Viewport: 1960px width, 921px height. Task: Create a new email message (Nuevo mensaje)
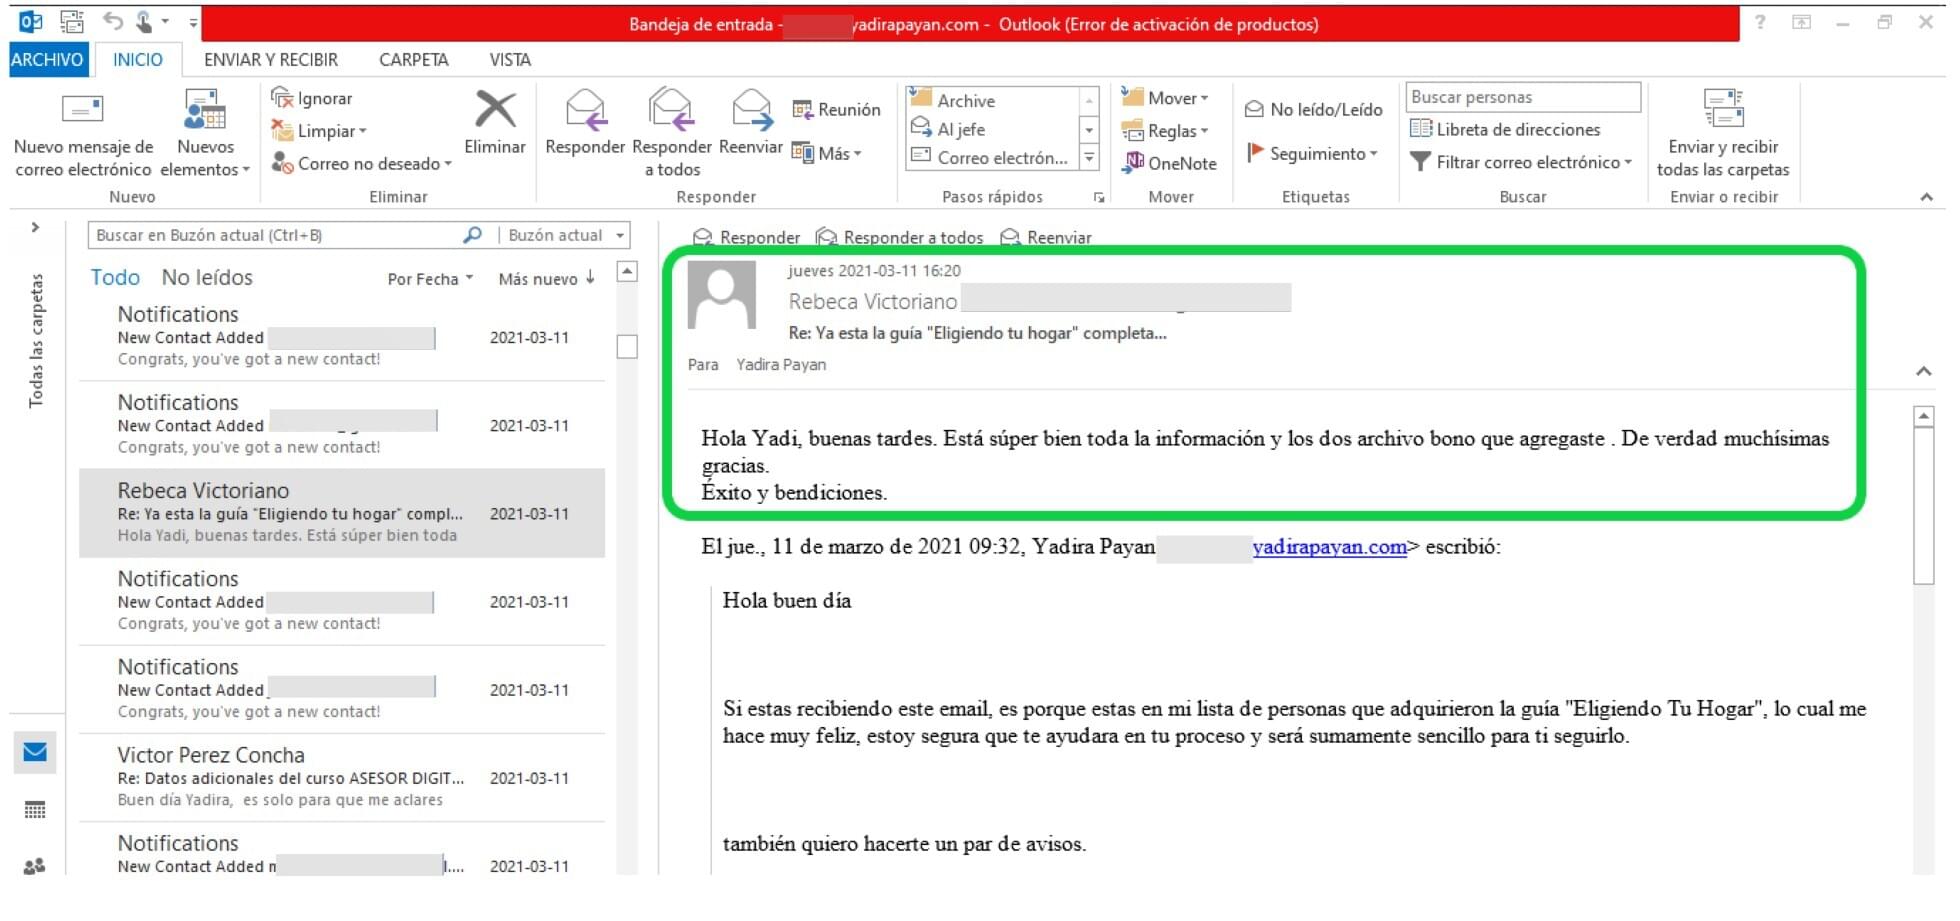click(x=83, y=135)
